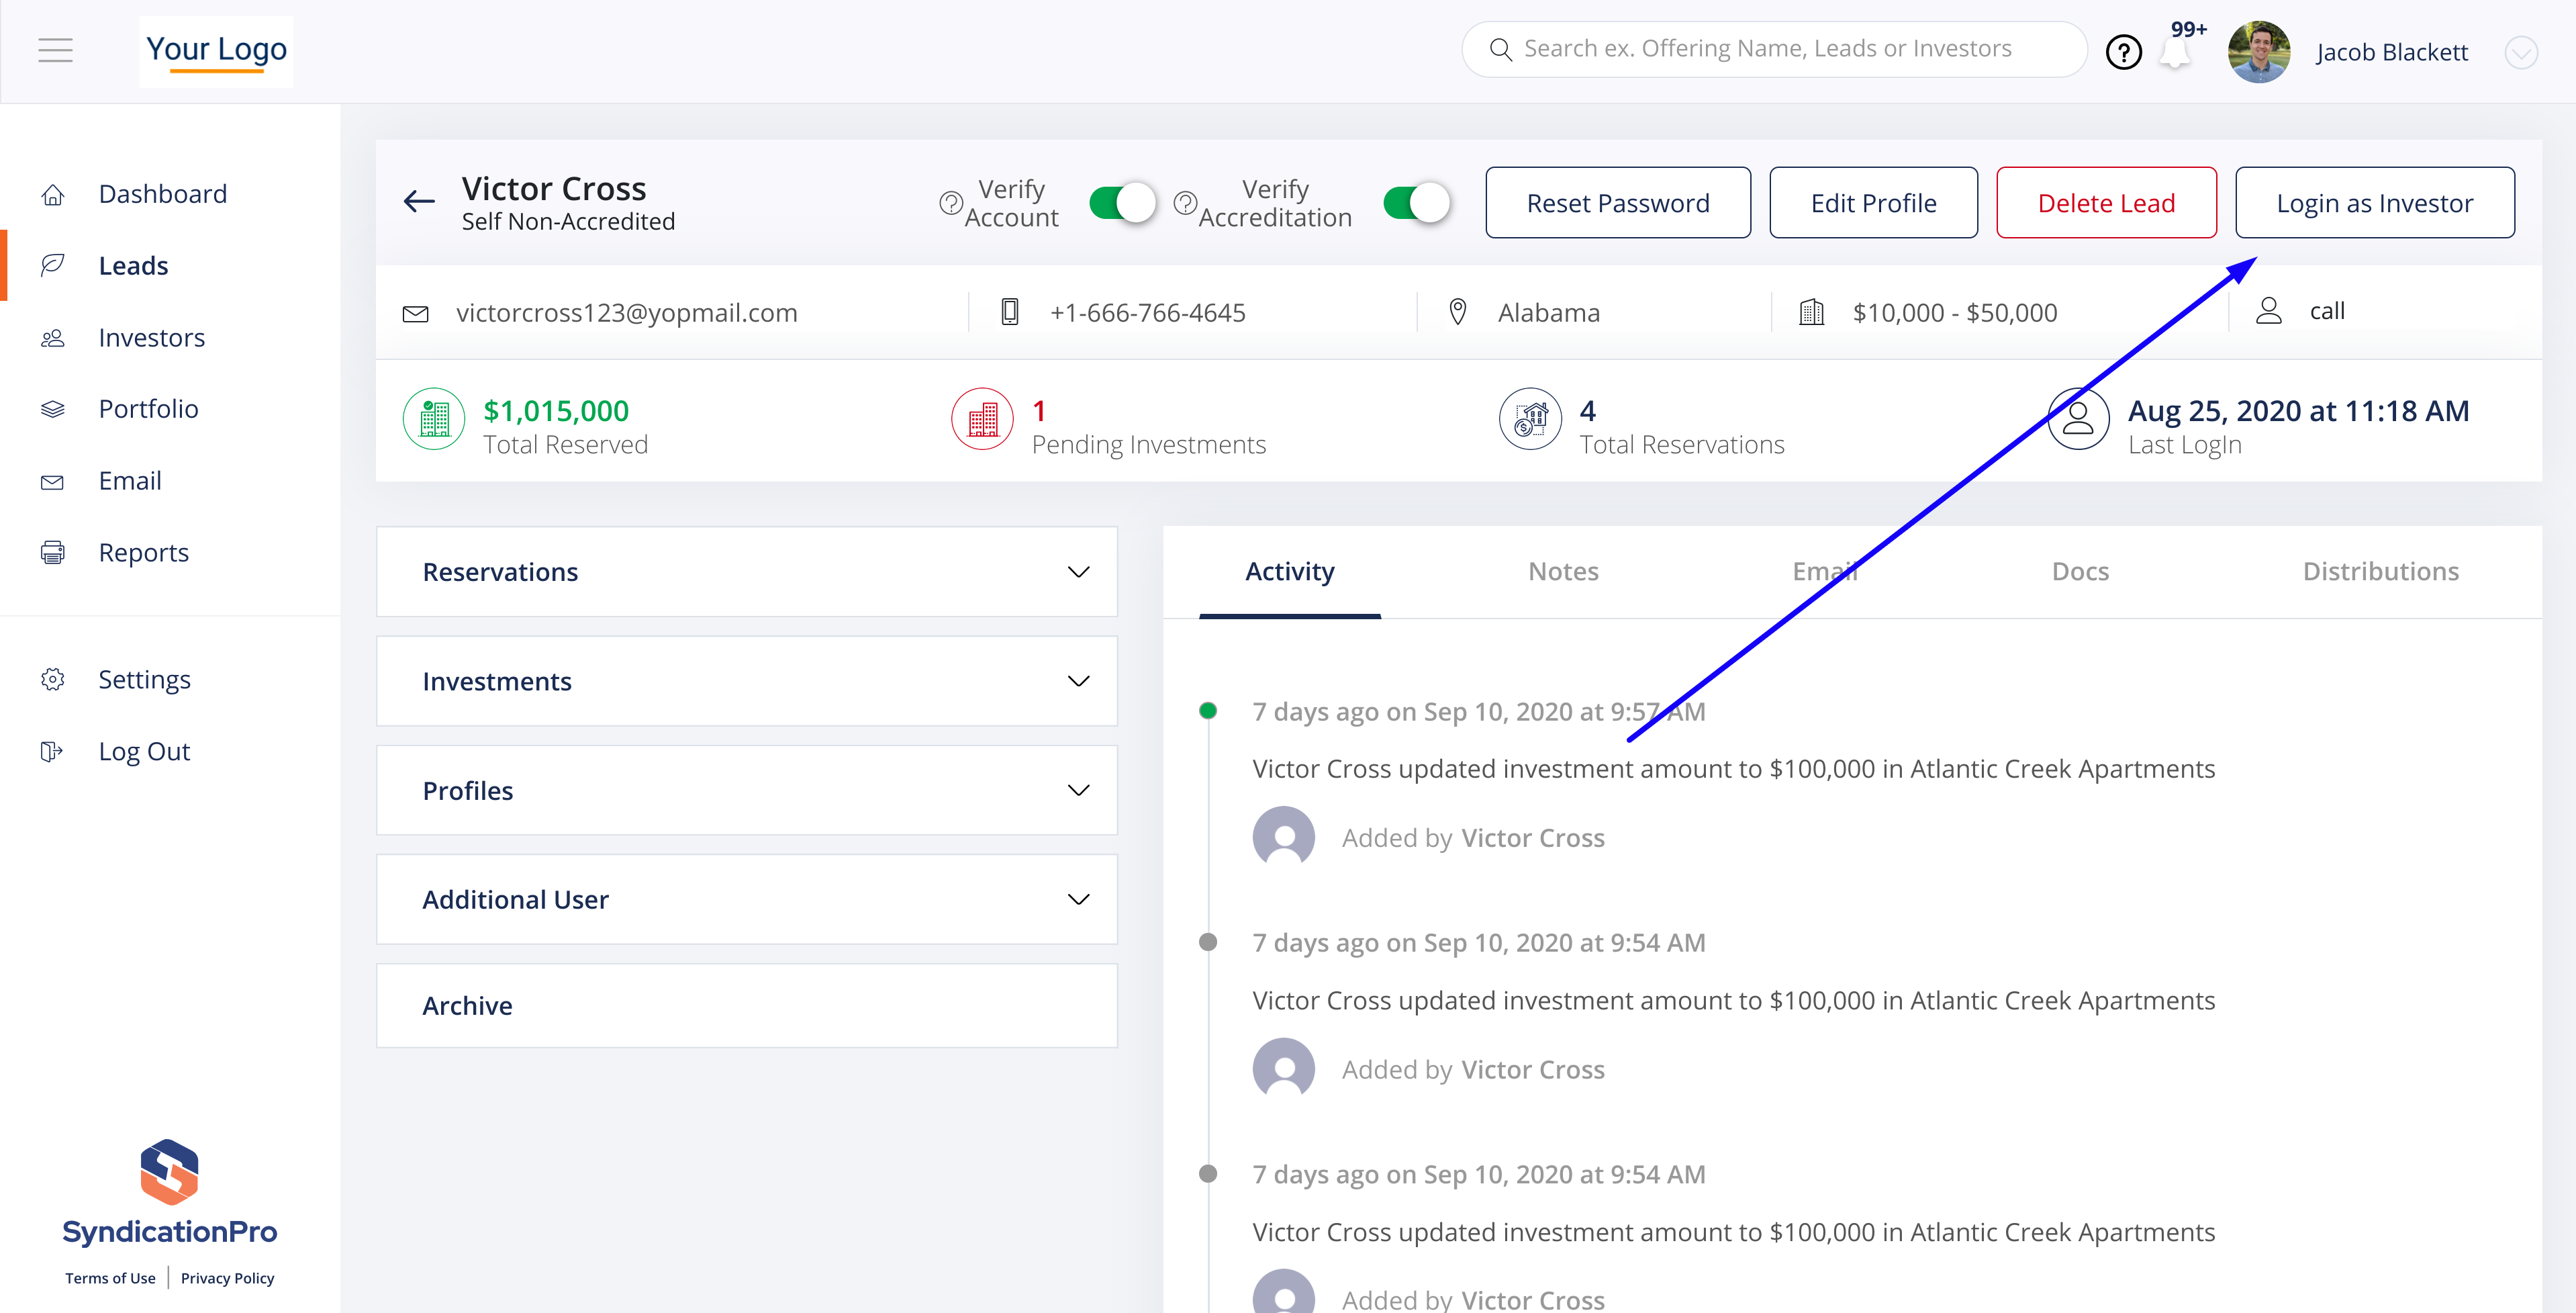Screen dimensions: 2576x1313
Task: Open the help question mark icon
Action: tap(2123, 52)
